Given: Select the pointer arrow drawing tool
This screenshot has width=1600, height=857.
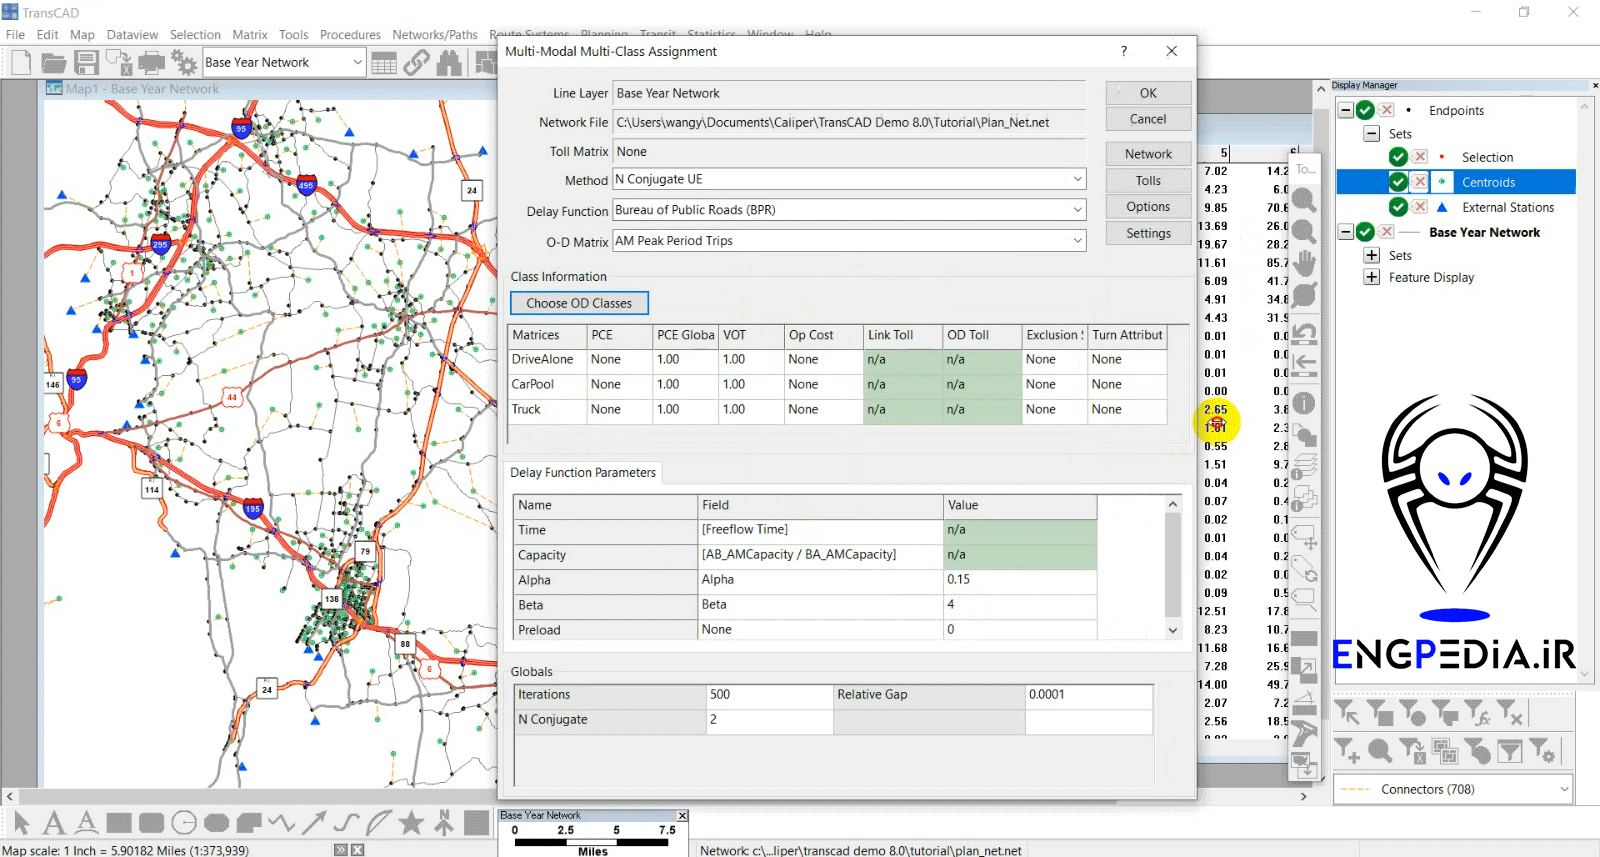Looking at the screenshot, I should point(22,823).
